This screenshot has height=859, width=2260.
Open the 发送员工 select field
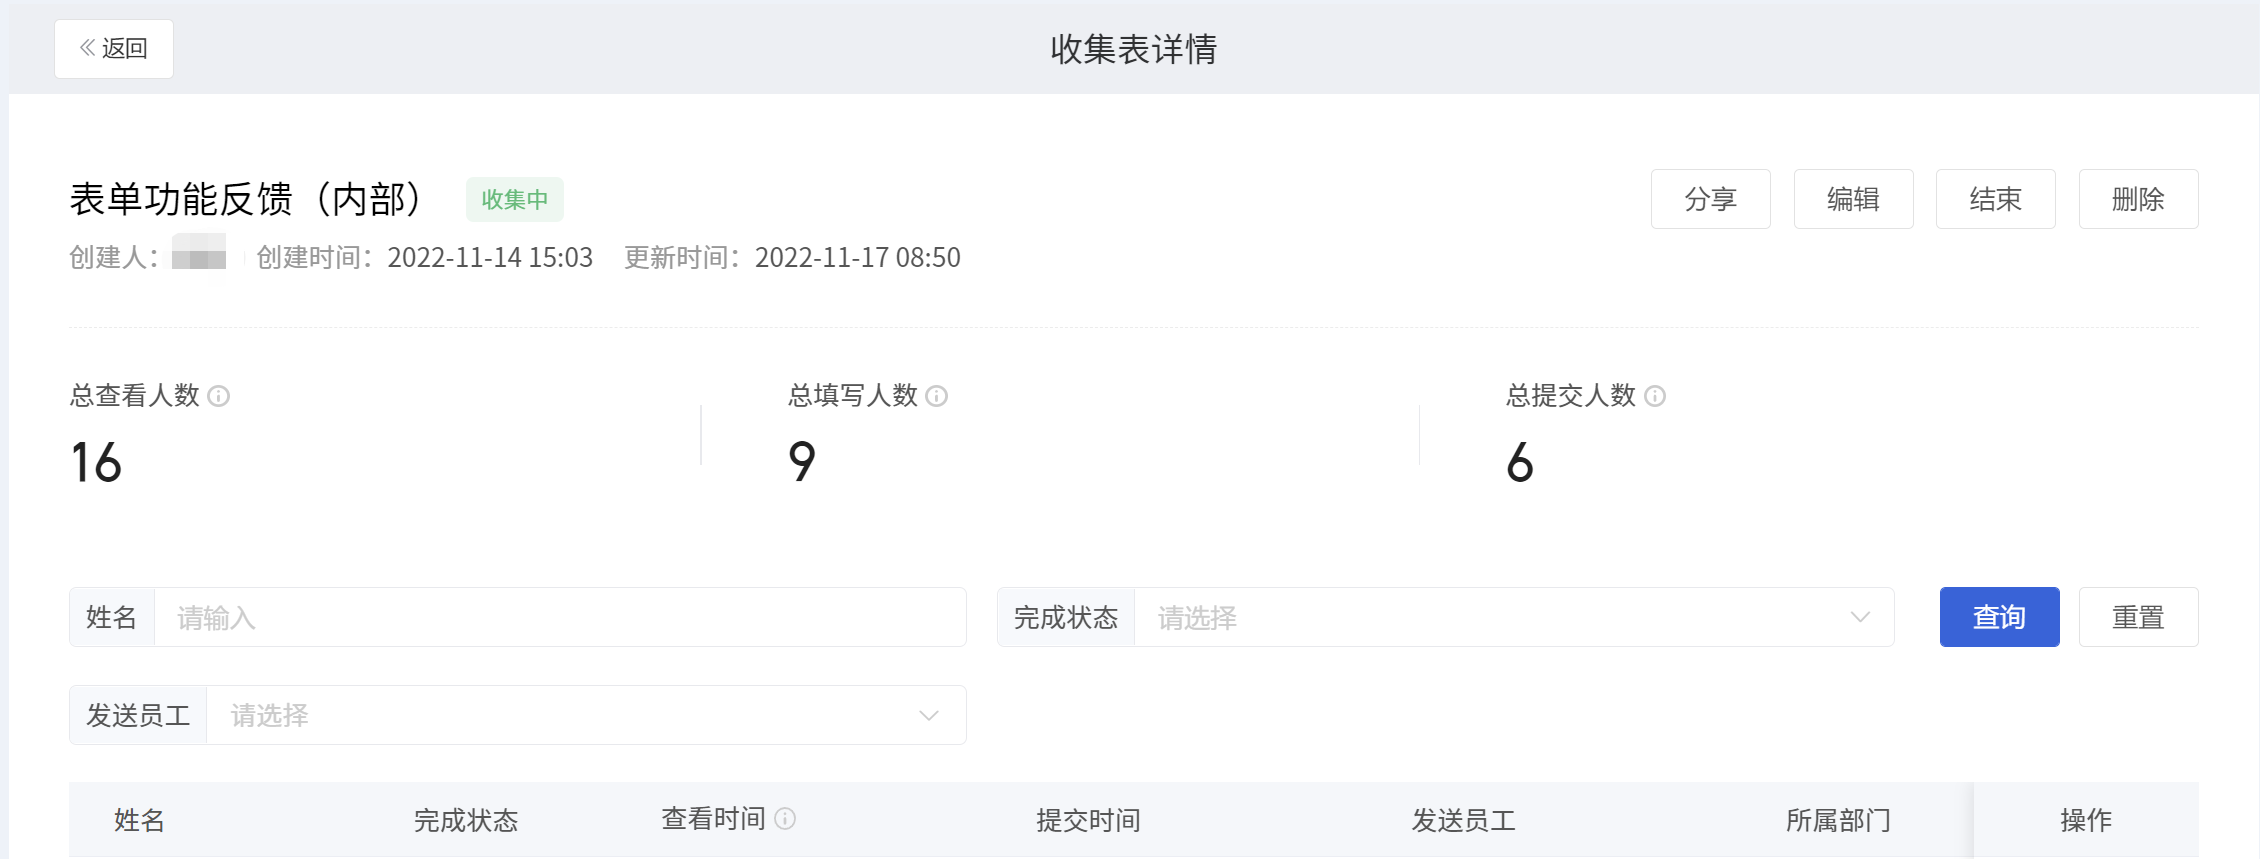pyautogui.click(x=586, y=715)
